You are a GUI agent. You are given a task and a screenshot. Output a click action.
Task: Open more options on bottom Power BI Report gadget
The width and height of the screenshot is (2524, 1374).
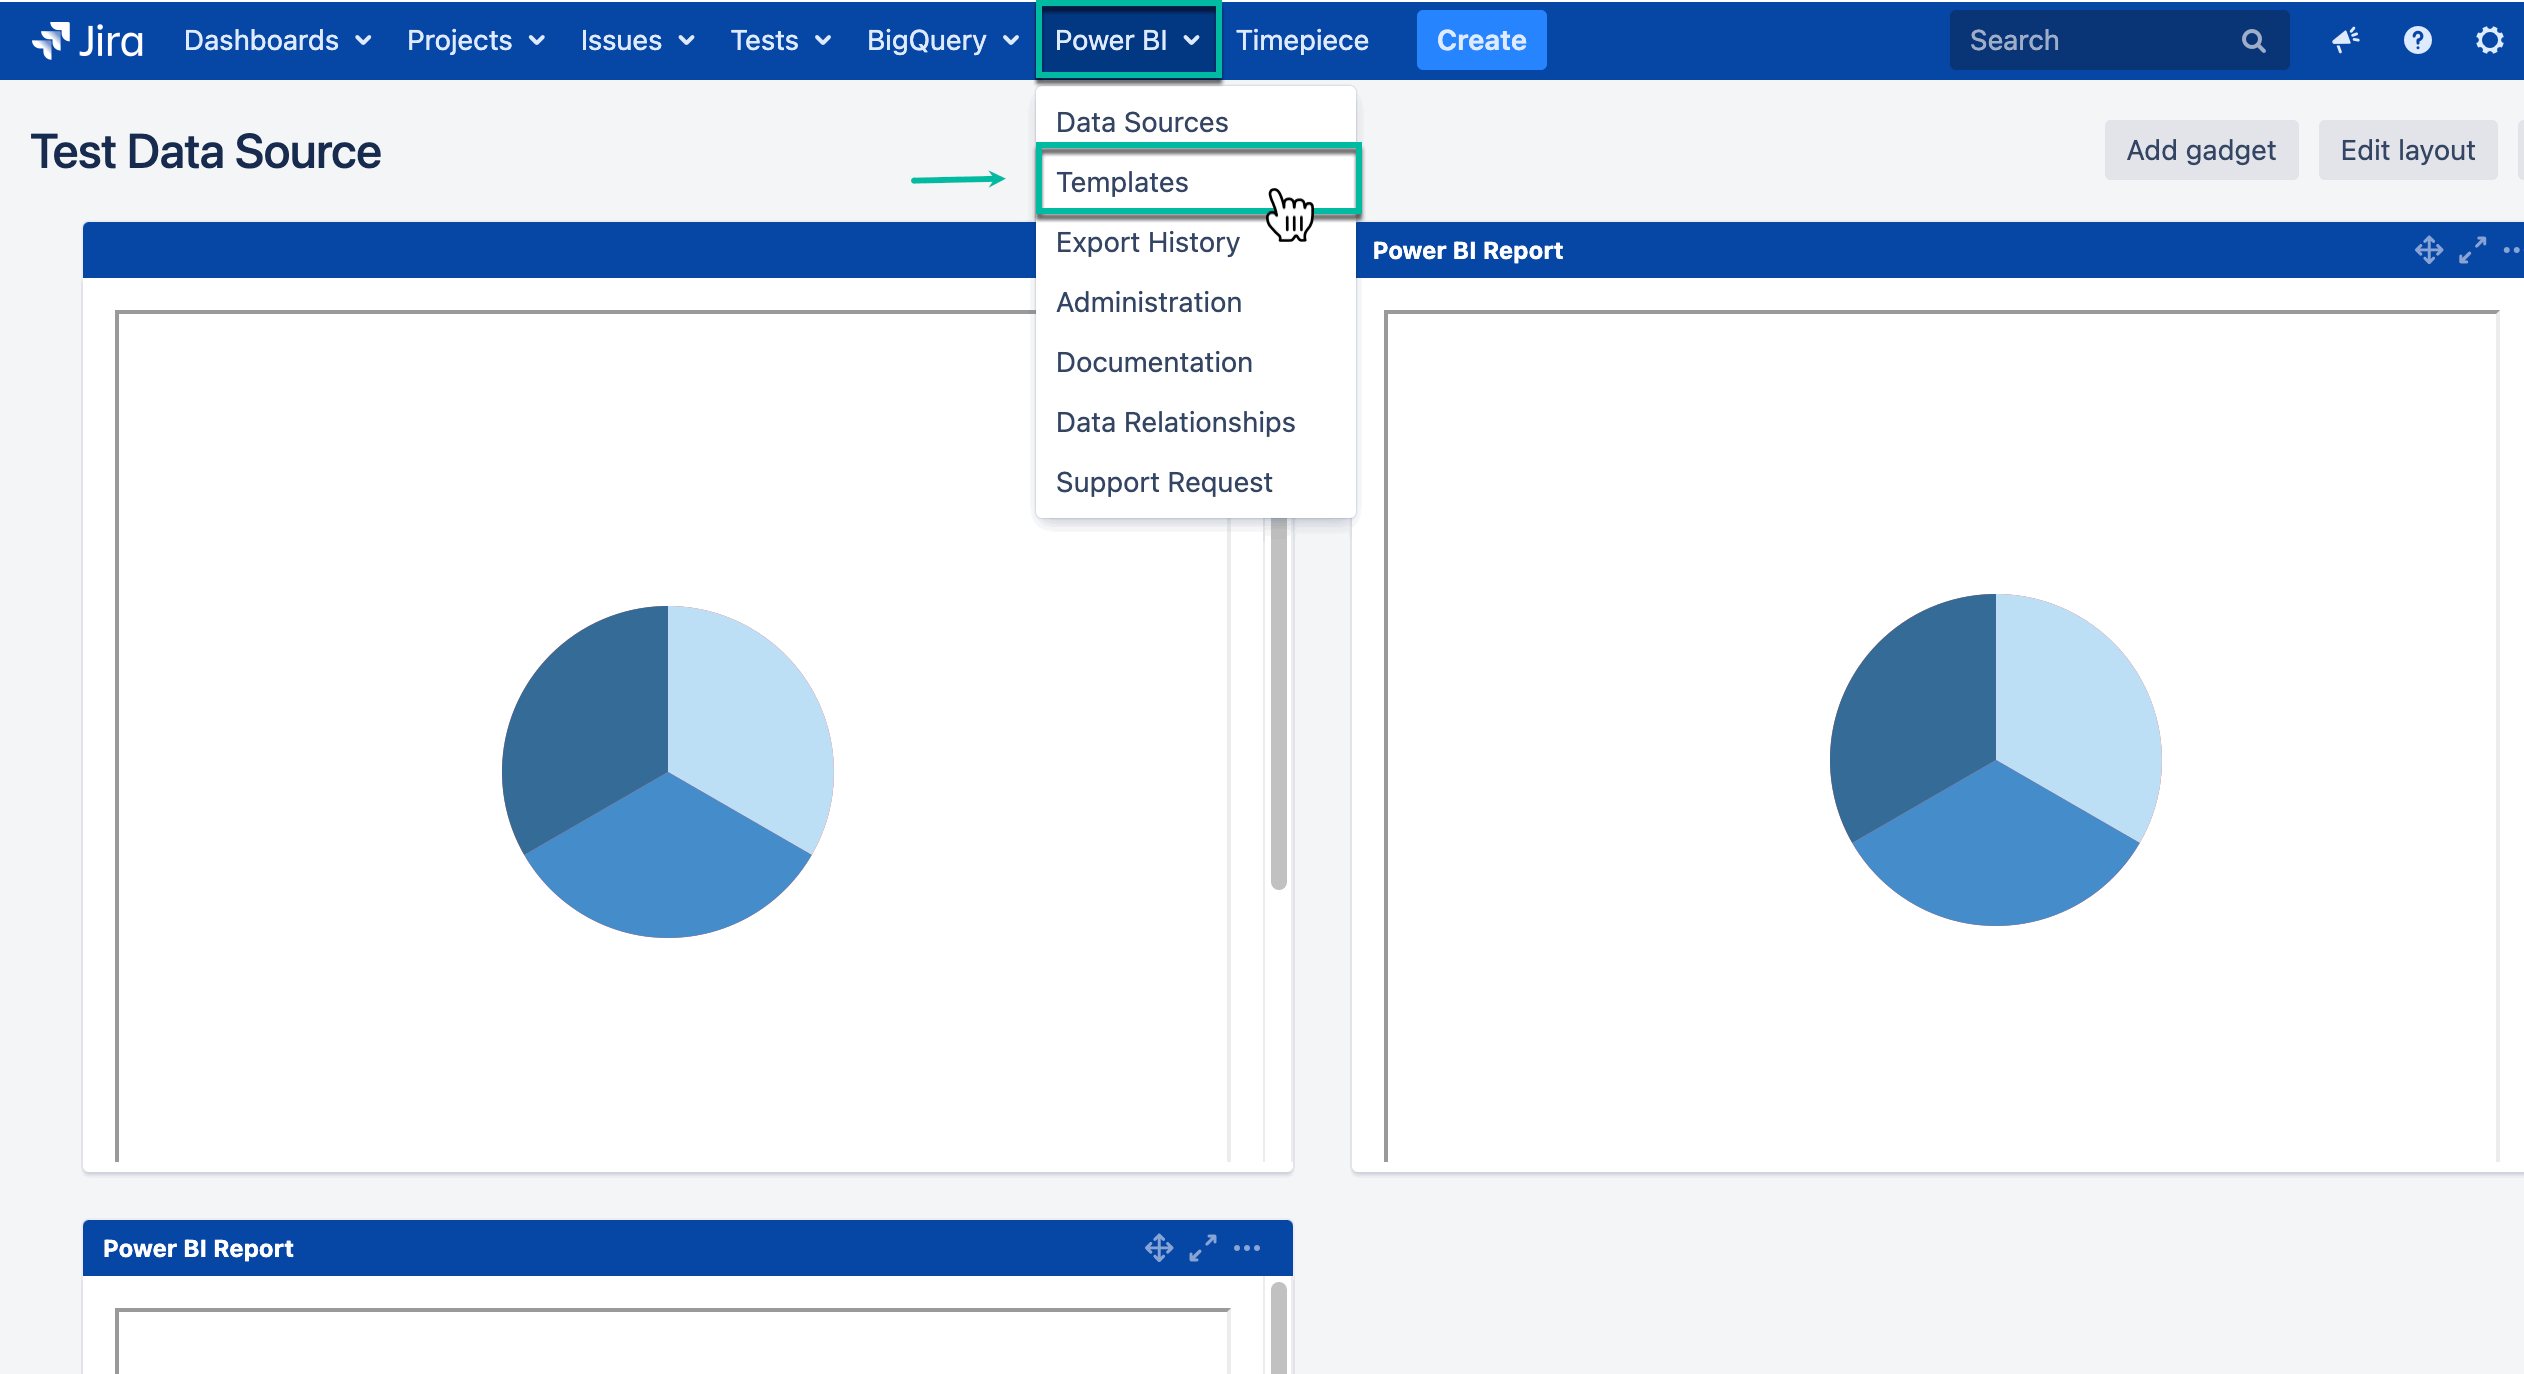click(1247, 1248)
